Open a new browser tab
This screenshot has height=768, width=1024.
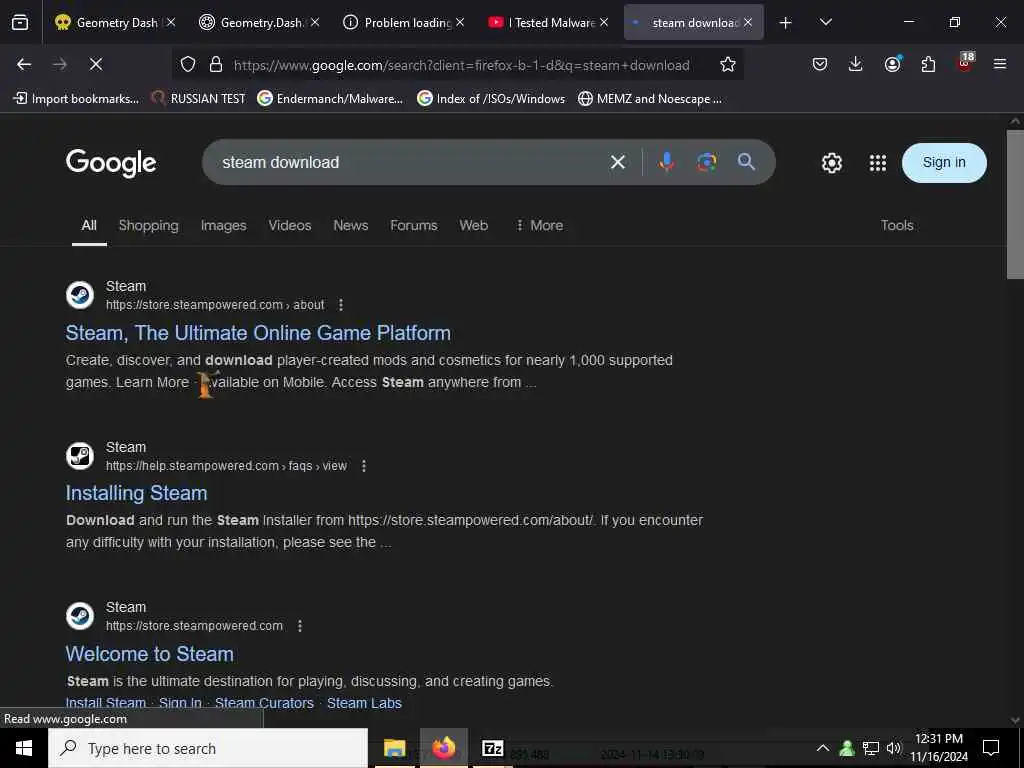pyautogui.click(x=786, y=23)
